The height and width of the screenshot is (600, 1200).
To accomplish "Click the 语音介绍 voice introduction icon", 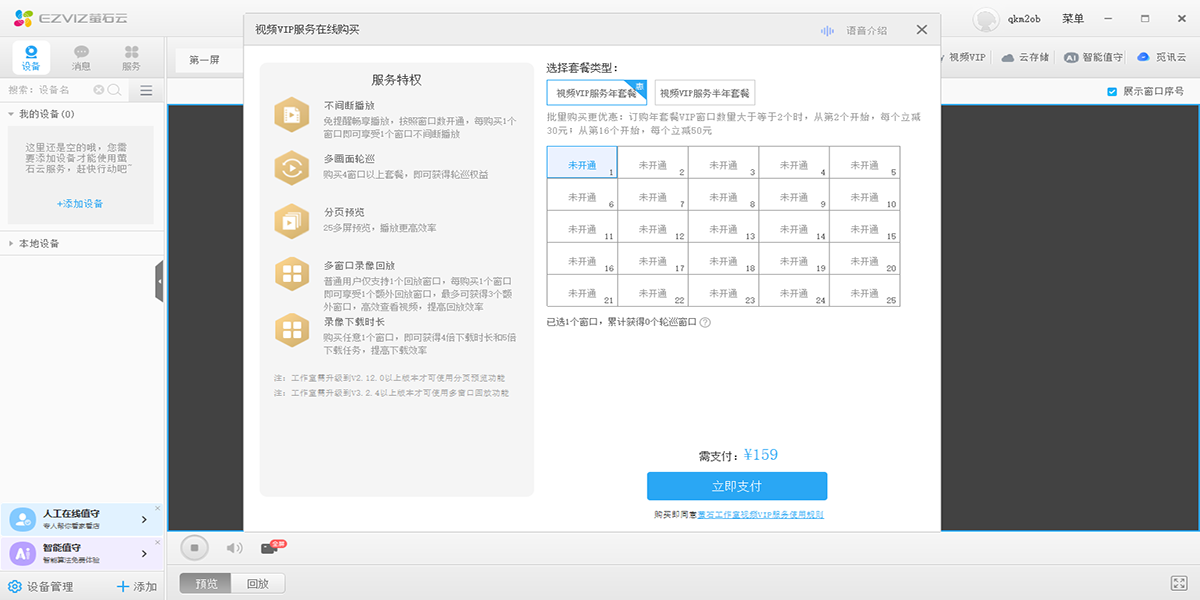I will tap(825, 29).
